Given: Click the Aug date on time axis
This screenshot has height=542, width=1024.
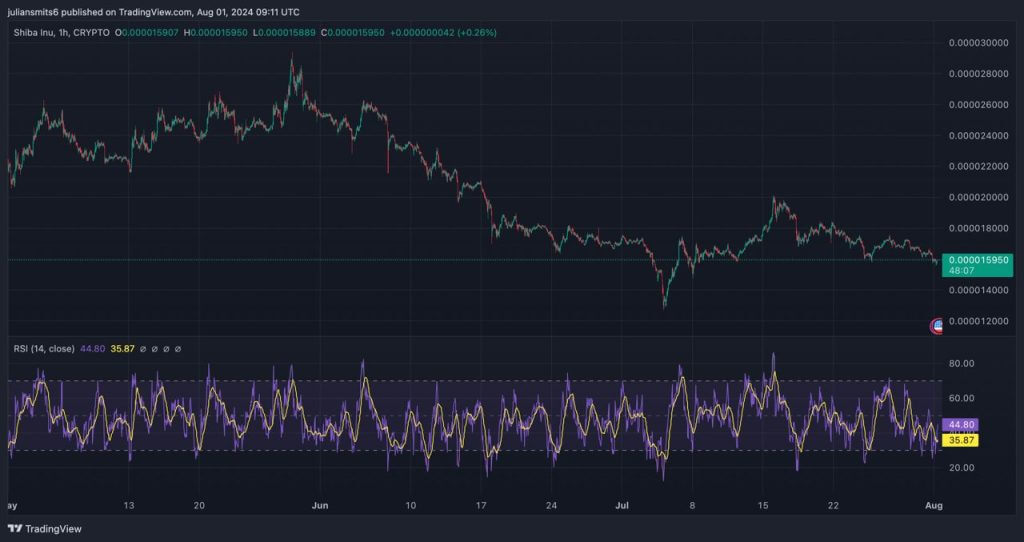Looking at the screenshot, I should [x=935, y=505].
